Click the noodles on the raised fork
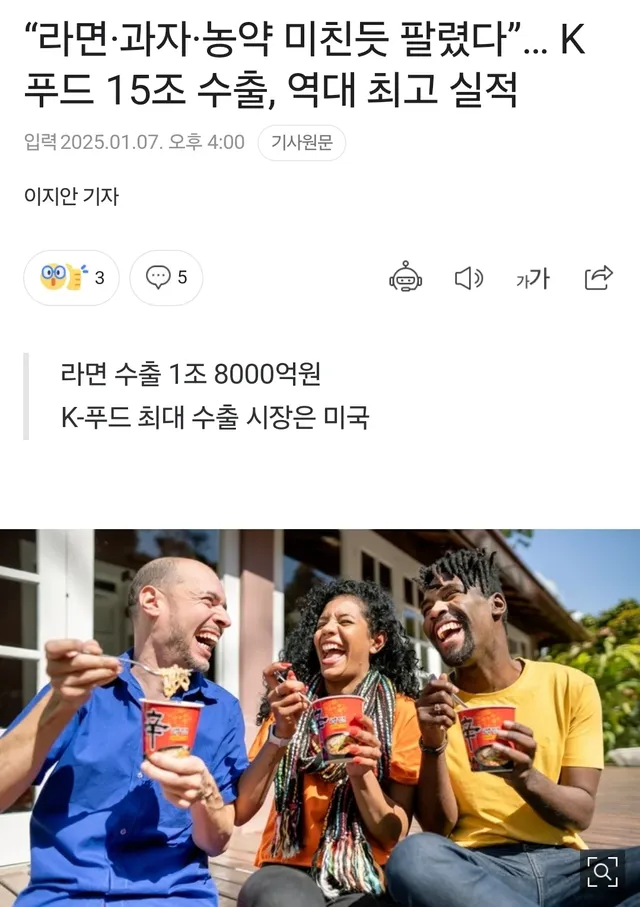Viewport: 640px width, 907px height. [176, 680]
